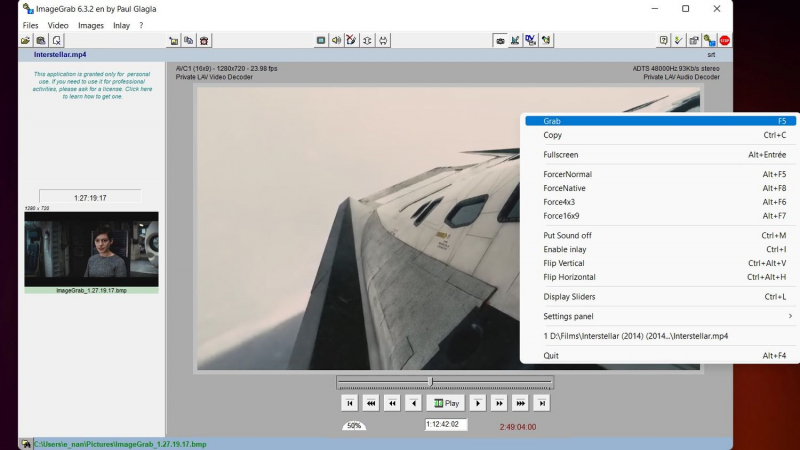This screenshot has height=450, width=800.
Task: Click the Play button
Action: 446,403
